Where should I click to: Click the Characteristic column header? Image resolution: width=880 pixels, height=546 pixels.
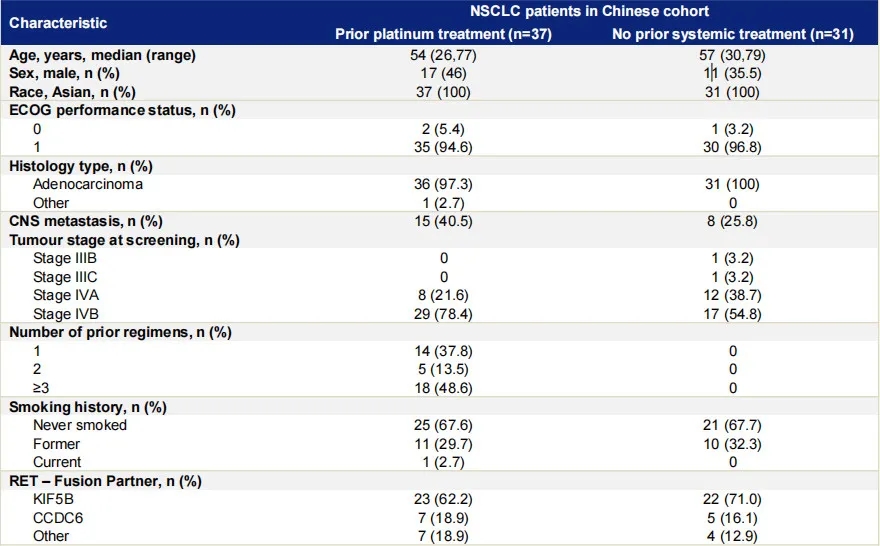tap(58, 21)
